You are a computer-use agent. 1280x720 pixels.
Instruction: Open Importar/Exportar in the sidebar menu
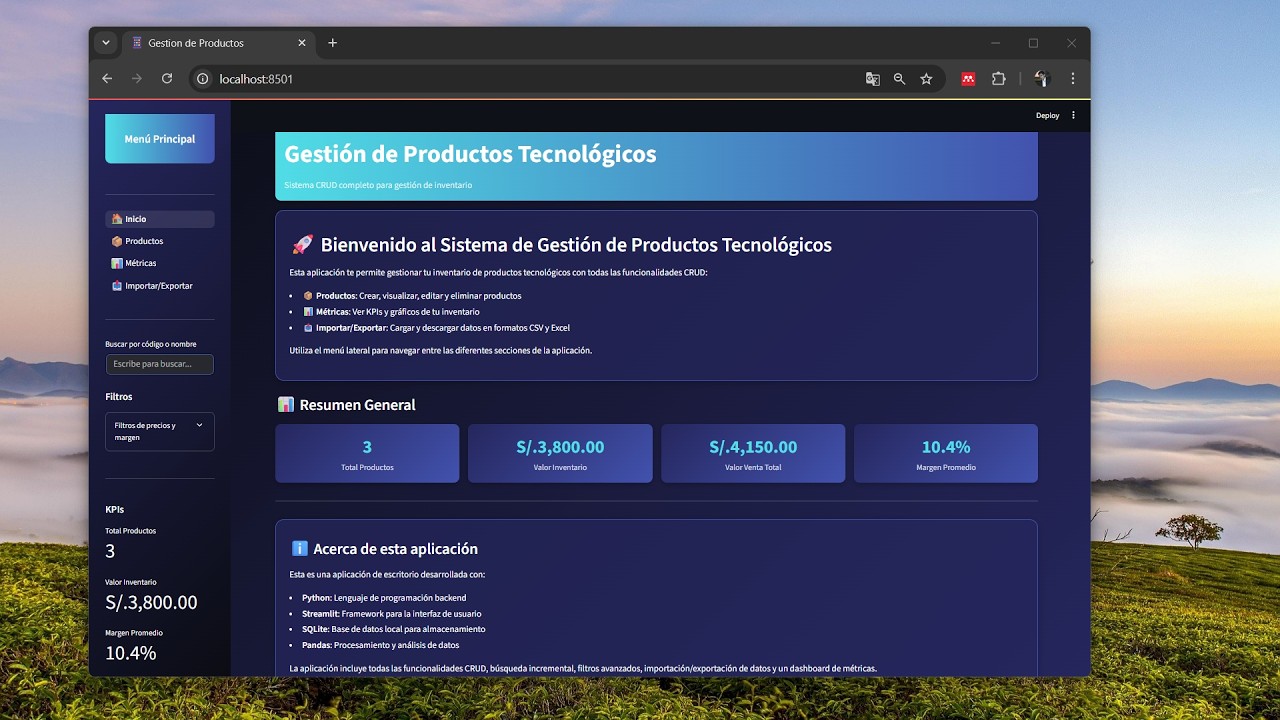pyautogui.click(x=160, y=286)
